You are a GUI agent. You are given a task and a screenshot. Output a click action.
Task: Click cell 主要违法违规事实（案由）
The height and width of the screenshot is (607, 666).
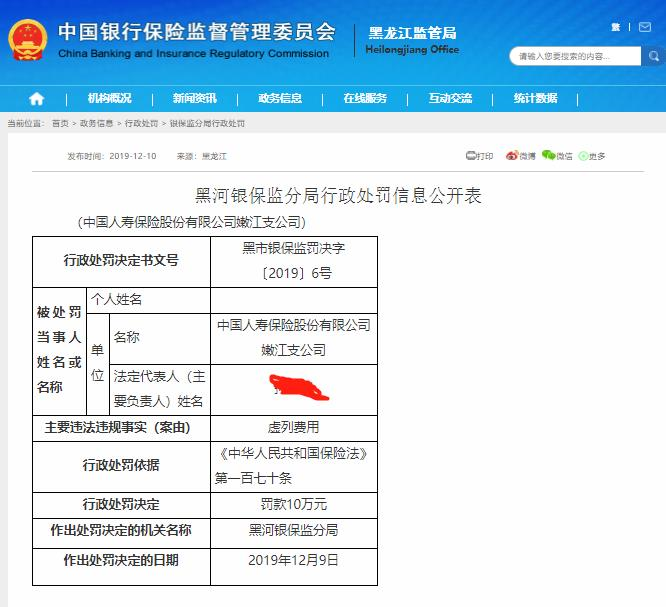[121, 428]
